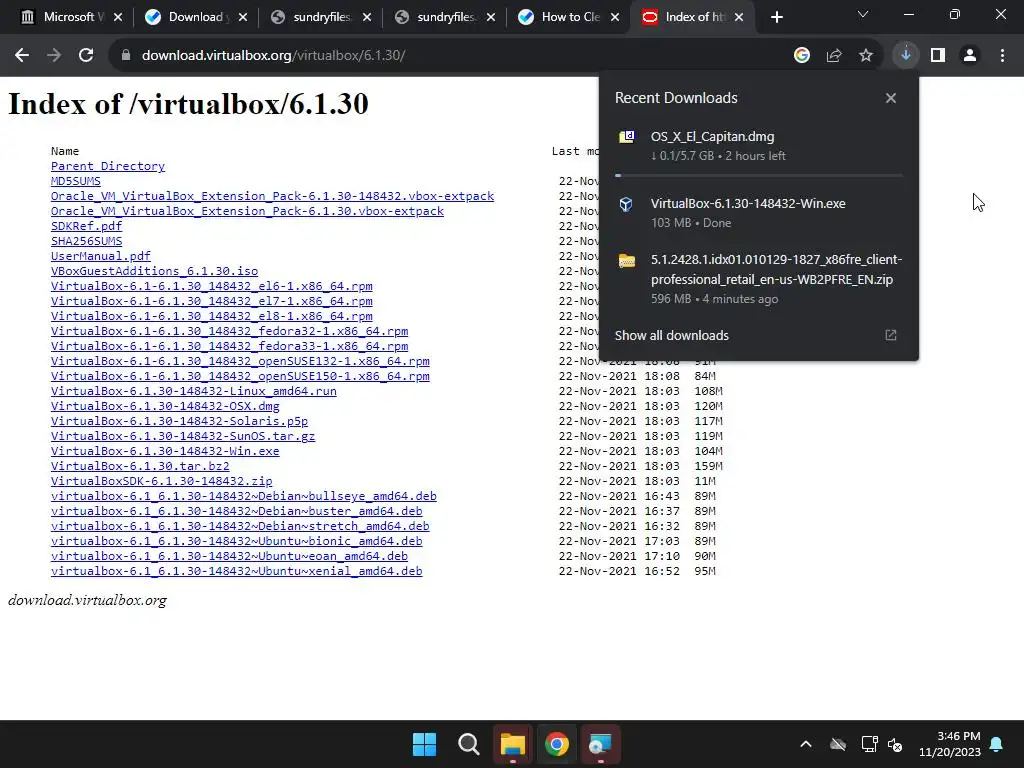Close the How to Cle tab
This screenshot has width=1024, height=768.
(x=615, y=17)
